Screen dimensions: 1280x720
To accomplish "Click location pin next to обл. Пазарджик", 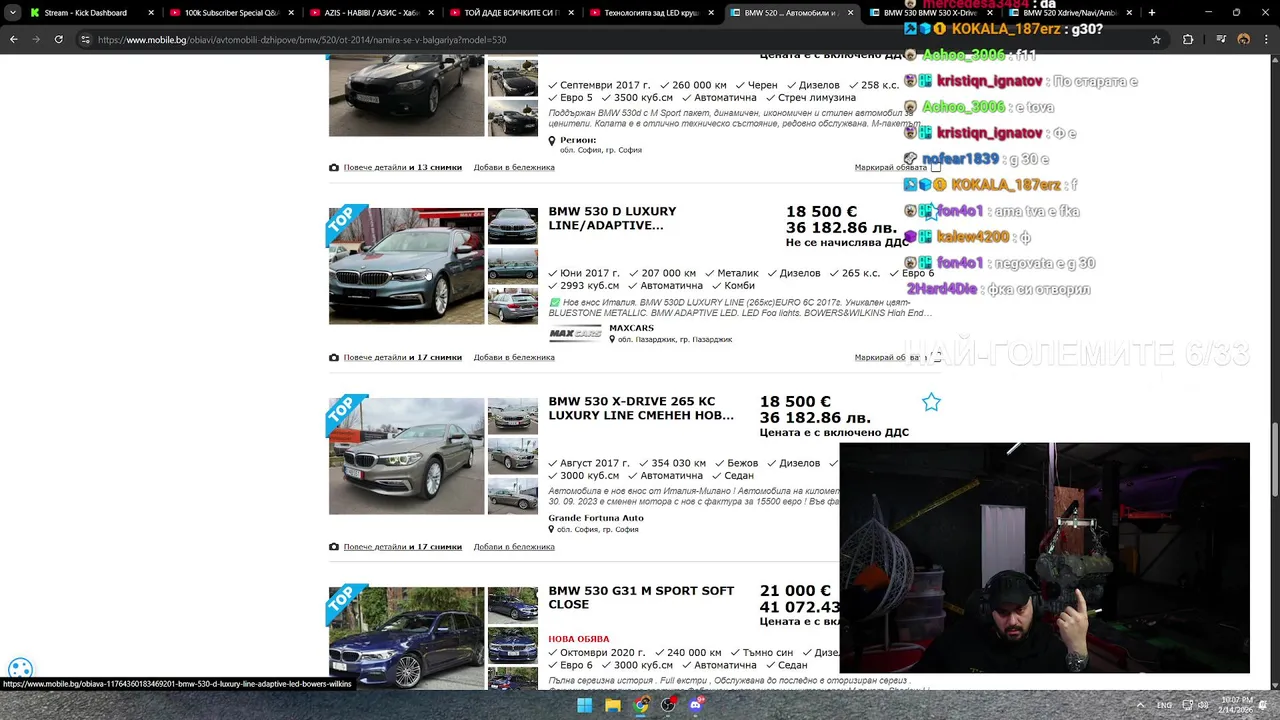I will [x=612, y=339].
